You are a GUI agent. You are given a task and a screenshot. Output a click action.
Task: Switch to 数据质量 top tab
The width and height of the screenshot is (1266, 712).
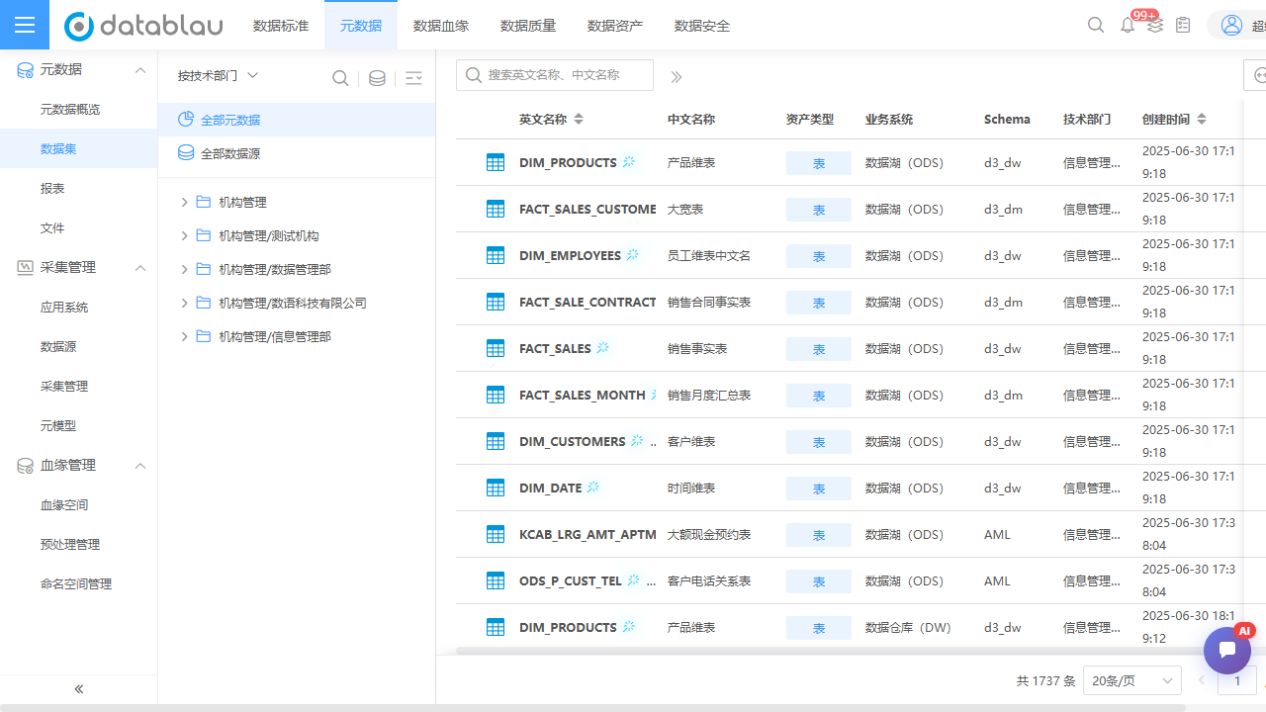[x=528, y=26]
